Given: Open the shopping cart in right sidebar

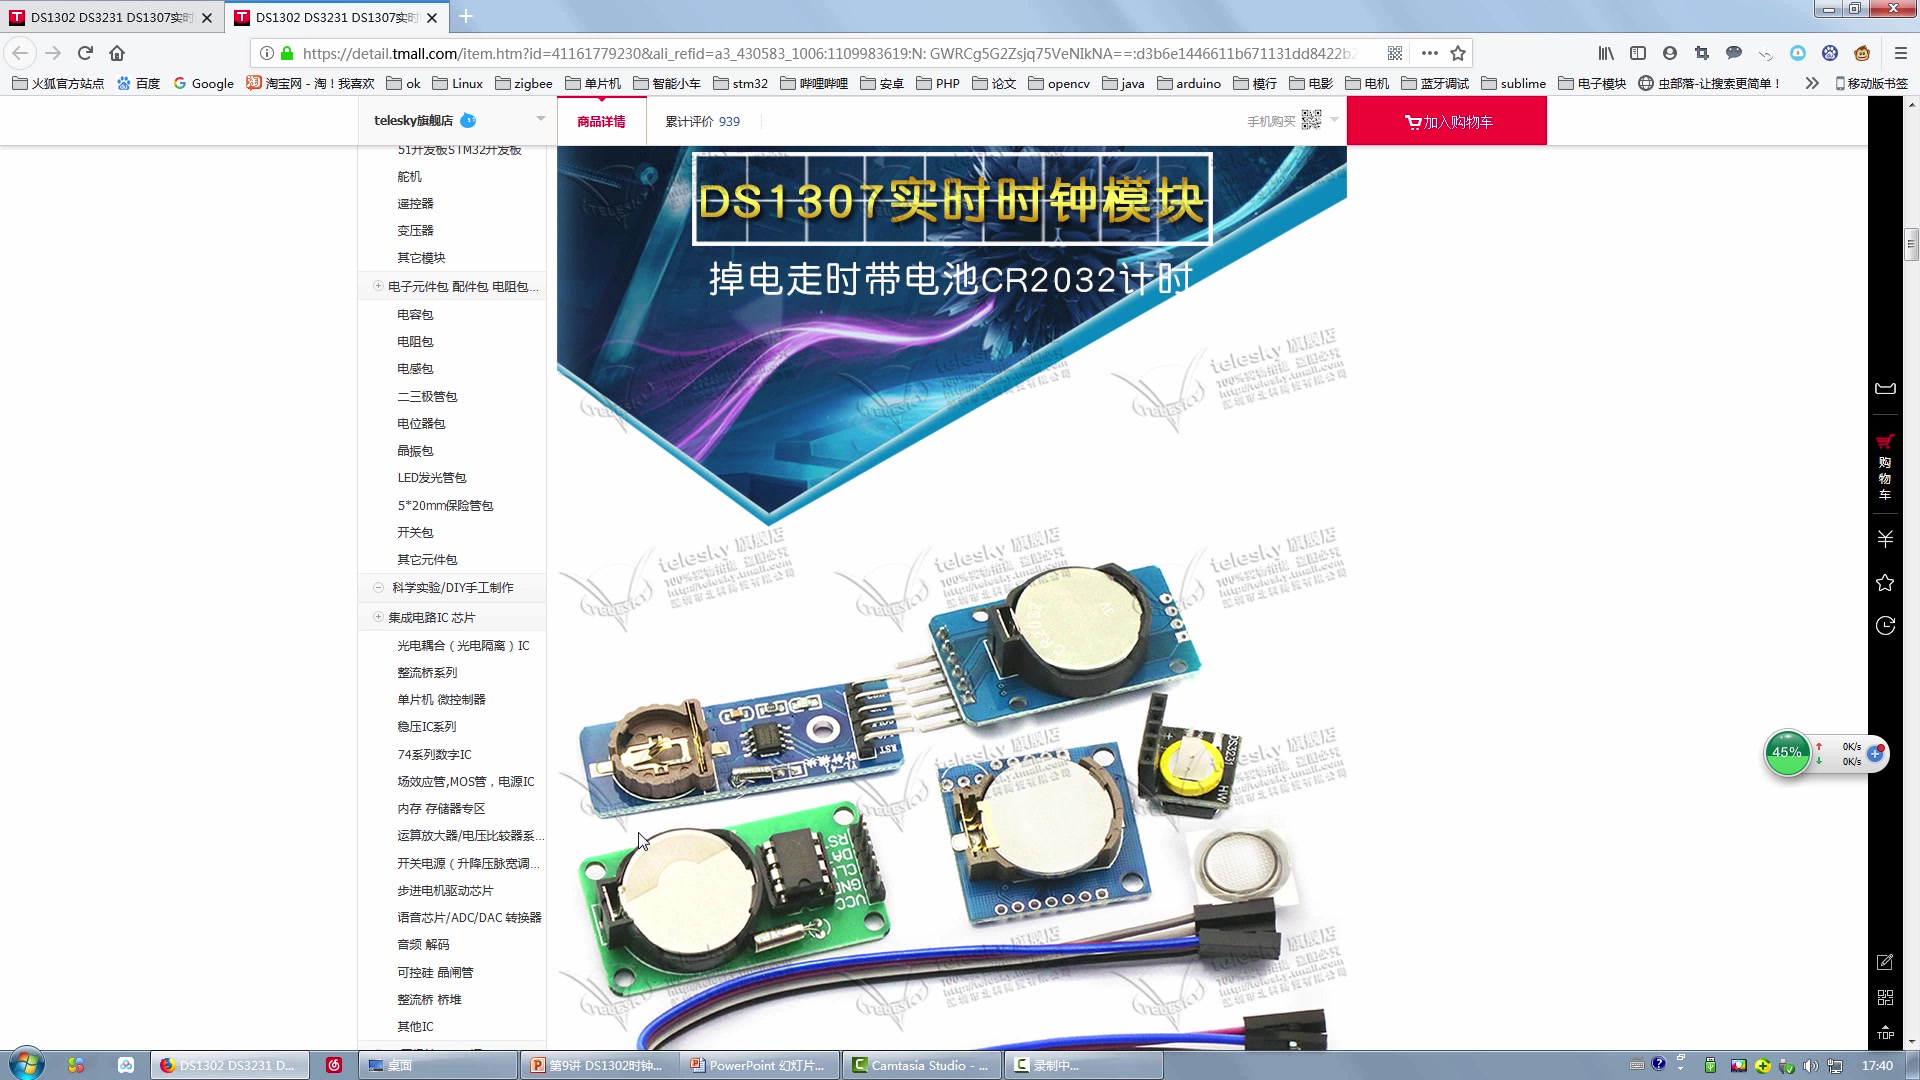Looking at the screenshot, I should (1885, 466).
